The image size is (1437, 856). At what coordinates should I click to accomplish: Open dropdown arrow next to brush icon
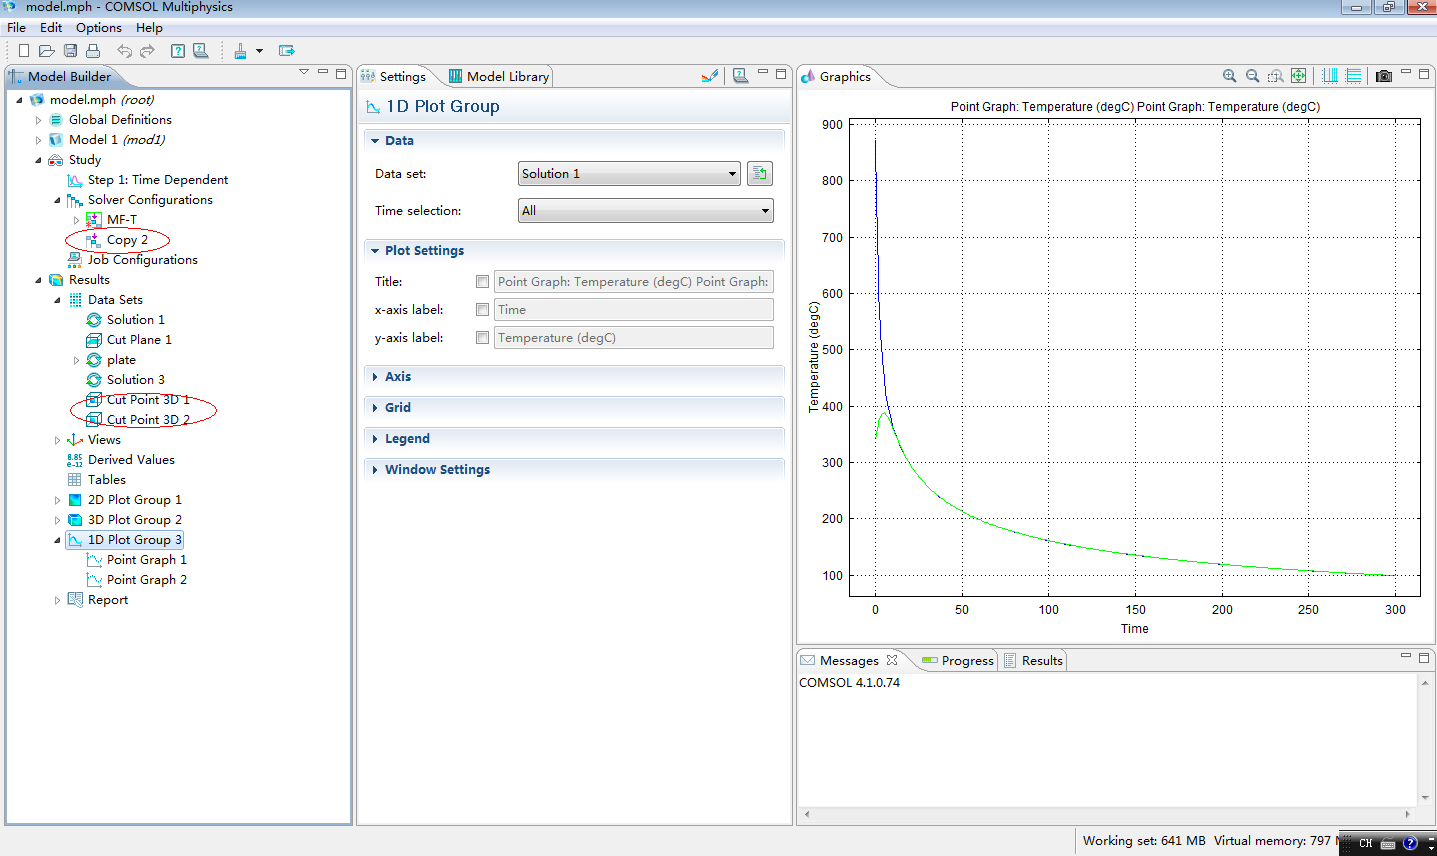pyautogui.click(x=259, y=50)
